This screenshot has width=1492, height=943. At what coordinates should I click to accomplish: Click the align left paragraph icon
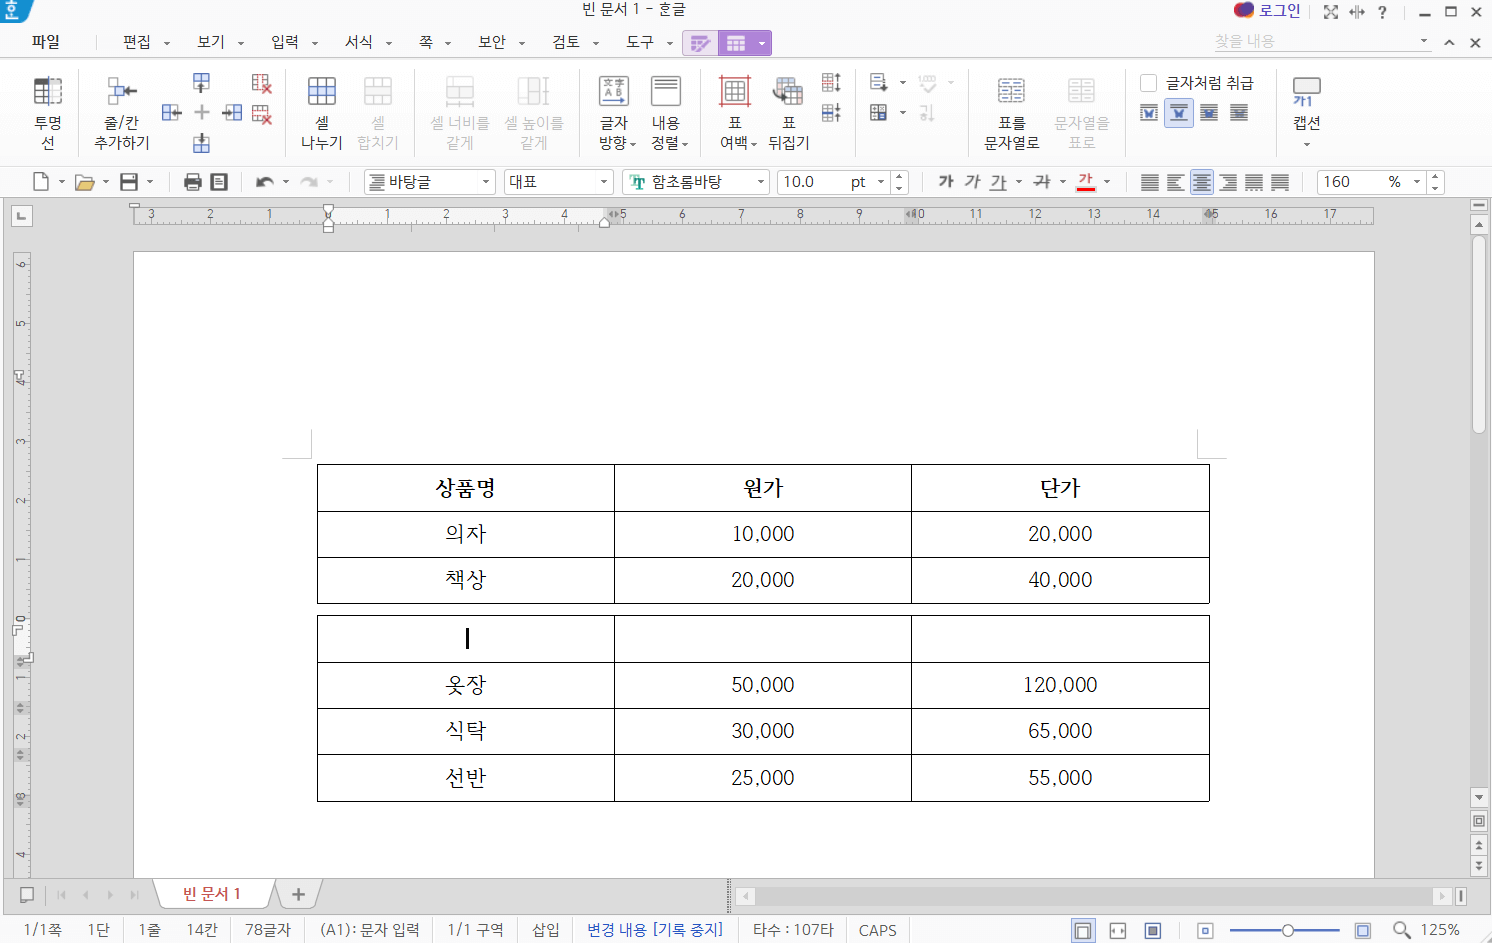pos(1176,182)
